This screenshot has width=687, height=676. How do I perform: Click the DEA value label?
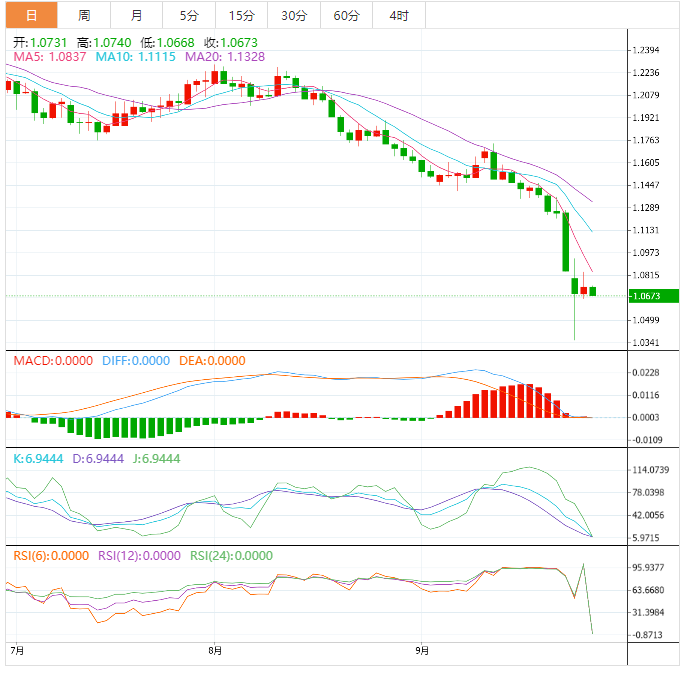pos(211,361)
